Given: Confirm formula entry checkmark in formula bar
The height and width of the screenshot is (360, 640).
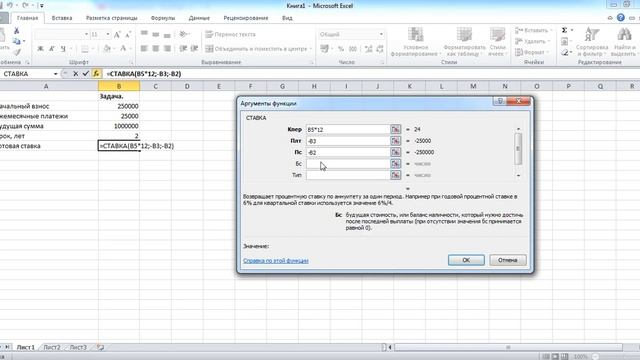Looking at the screenshot, I should 85,74.
